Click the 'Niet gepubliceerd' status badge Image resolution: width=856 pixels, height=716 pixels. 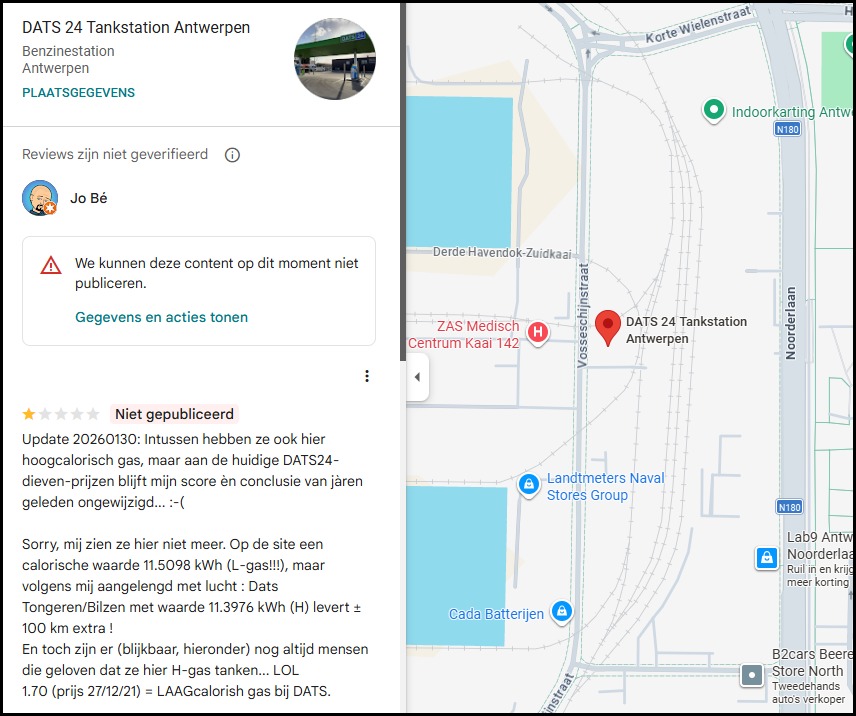pos(174,414)
